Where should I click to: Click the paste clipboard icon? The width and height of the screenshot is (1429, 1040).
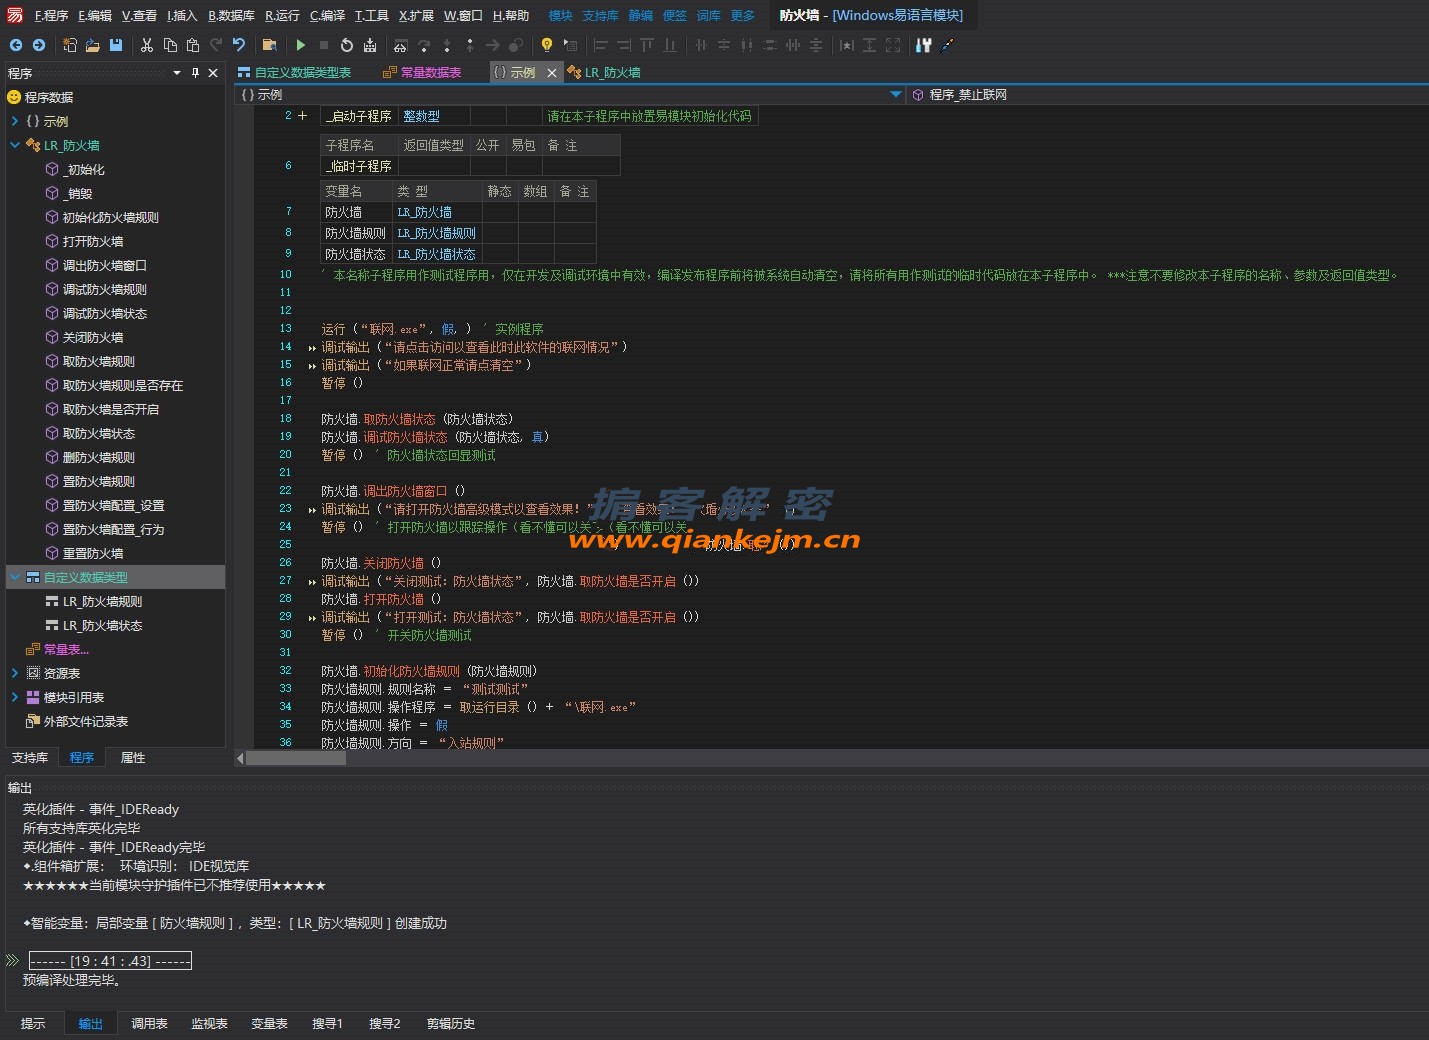click(193, 45)
